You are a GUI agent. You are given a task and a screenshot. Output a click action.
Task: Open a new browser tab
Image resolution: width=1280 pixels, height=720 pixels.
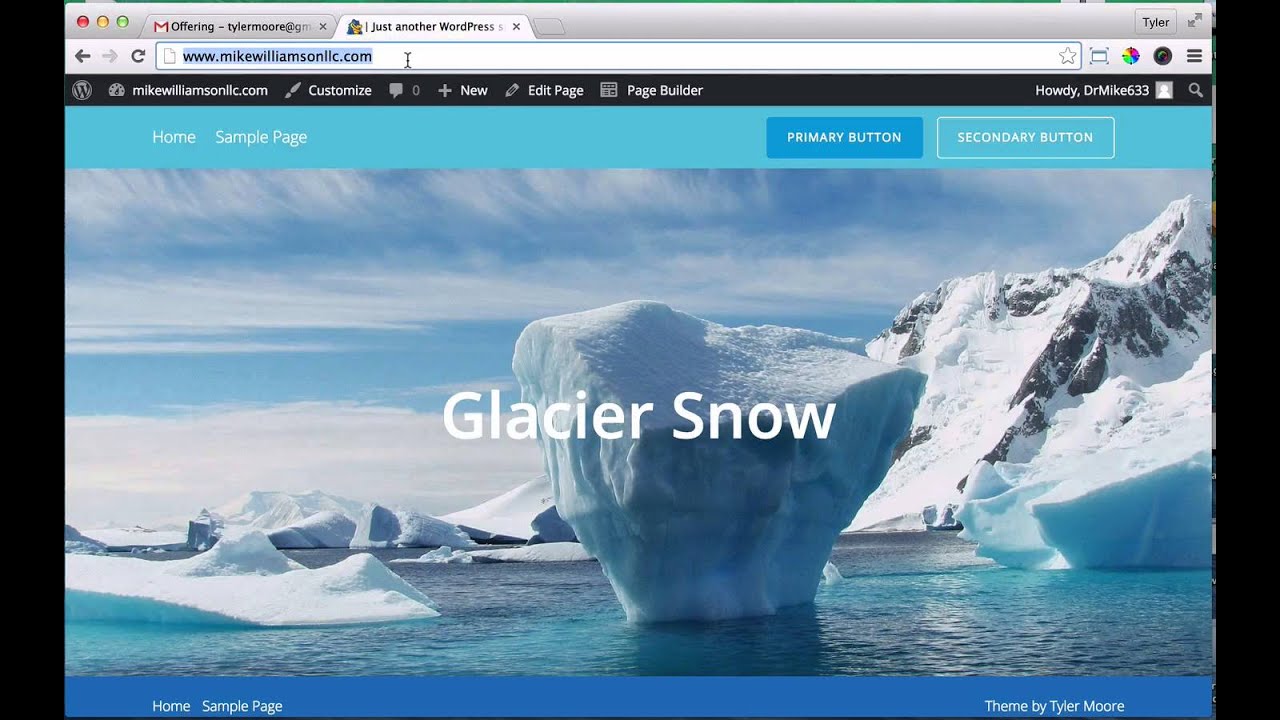coord(550,28)
